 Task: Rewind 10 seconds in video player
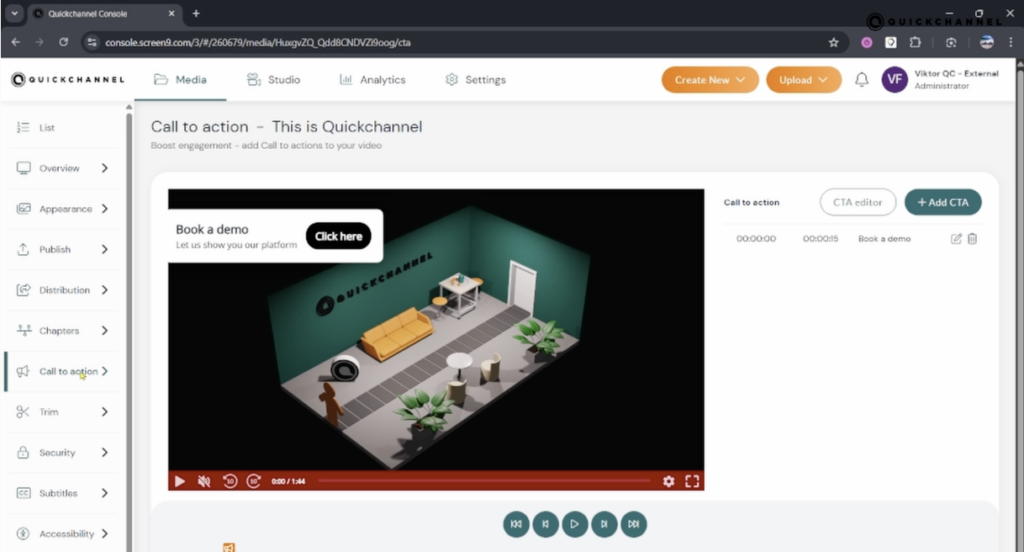pos(229,481)
